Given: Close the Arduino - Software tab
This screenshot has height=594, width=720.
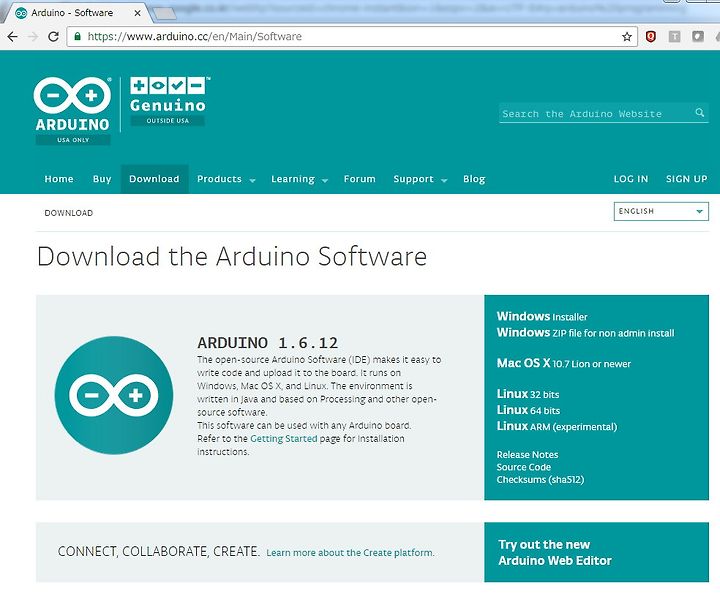Looking at the screenshot, I should pyautogui.click(x=137, y=13).
